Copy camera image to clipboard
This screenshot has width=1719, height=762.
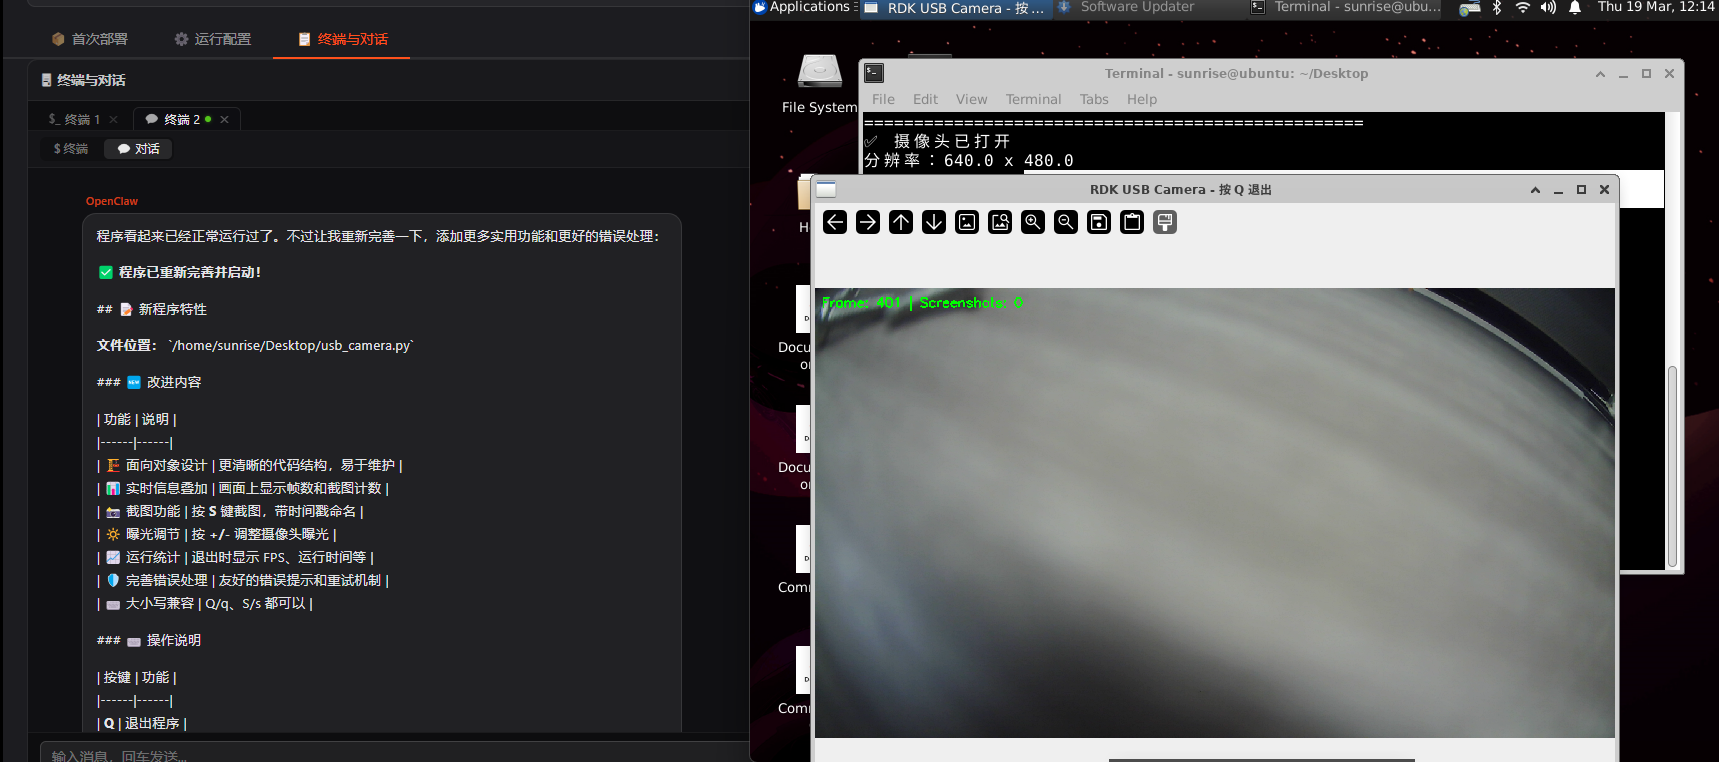click(1132, 222)
